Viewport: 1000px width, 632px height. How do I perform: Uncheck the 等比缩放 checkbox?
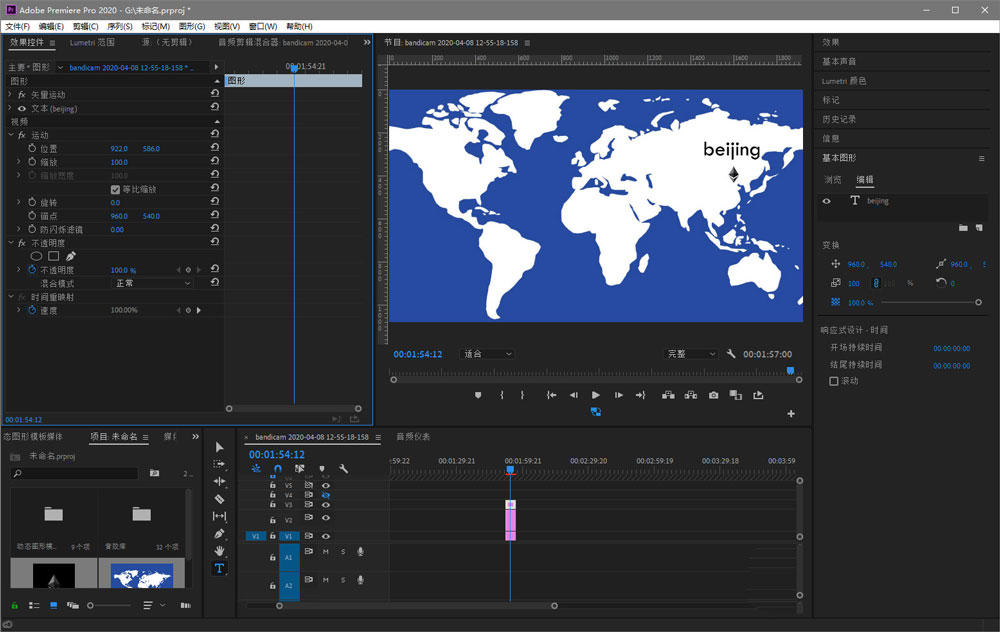(115, 189)
